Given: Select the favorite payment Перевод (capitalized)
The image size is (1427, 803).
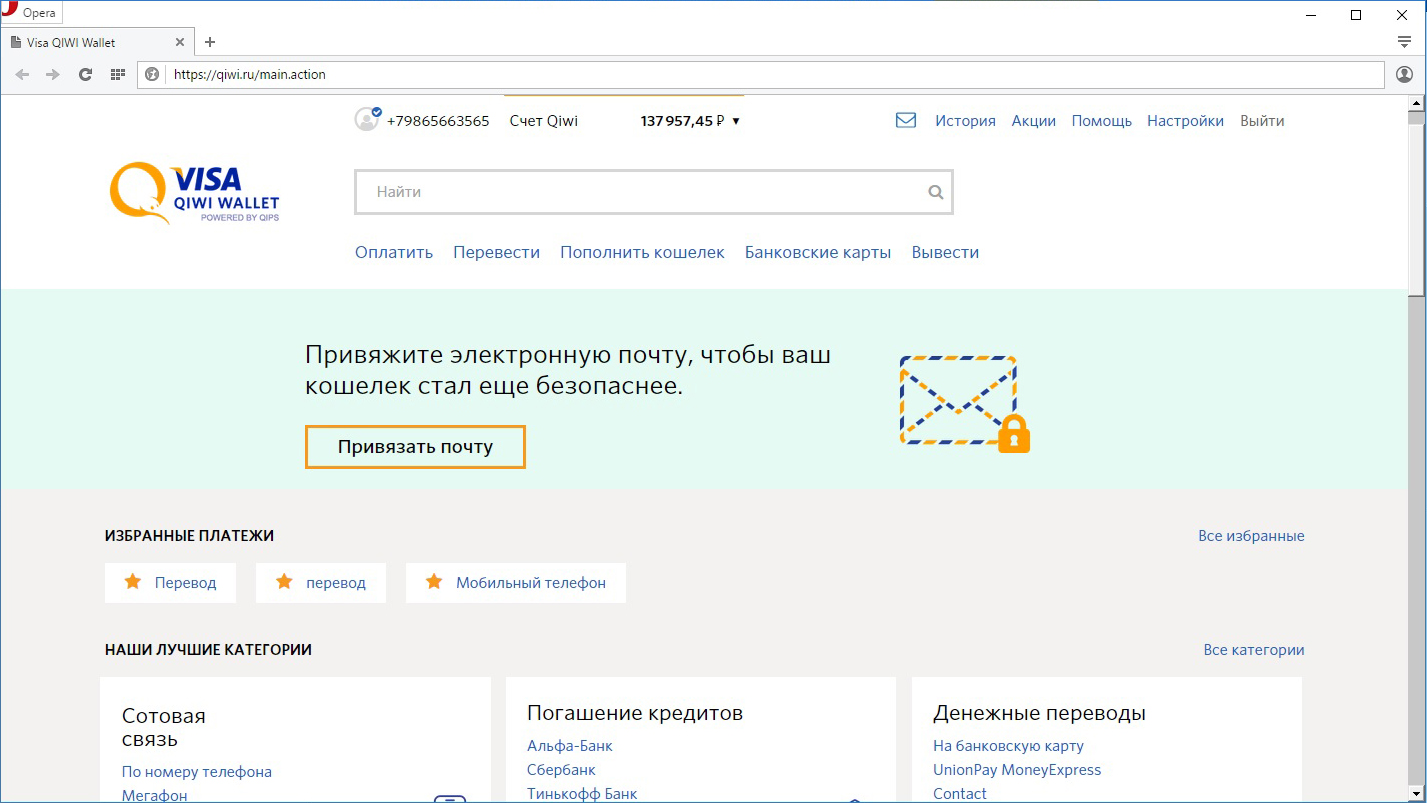Looking at the screenshot, I should 170,582.
